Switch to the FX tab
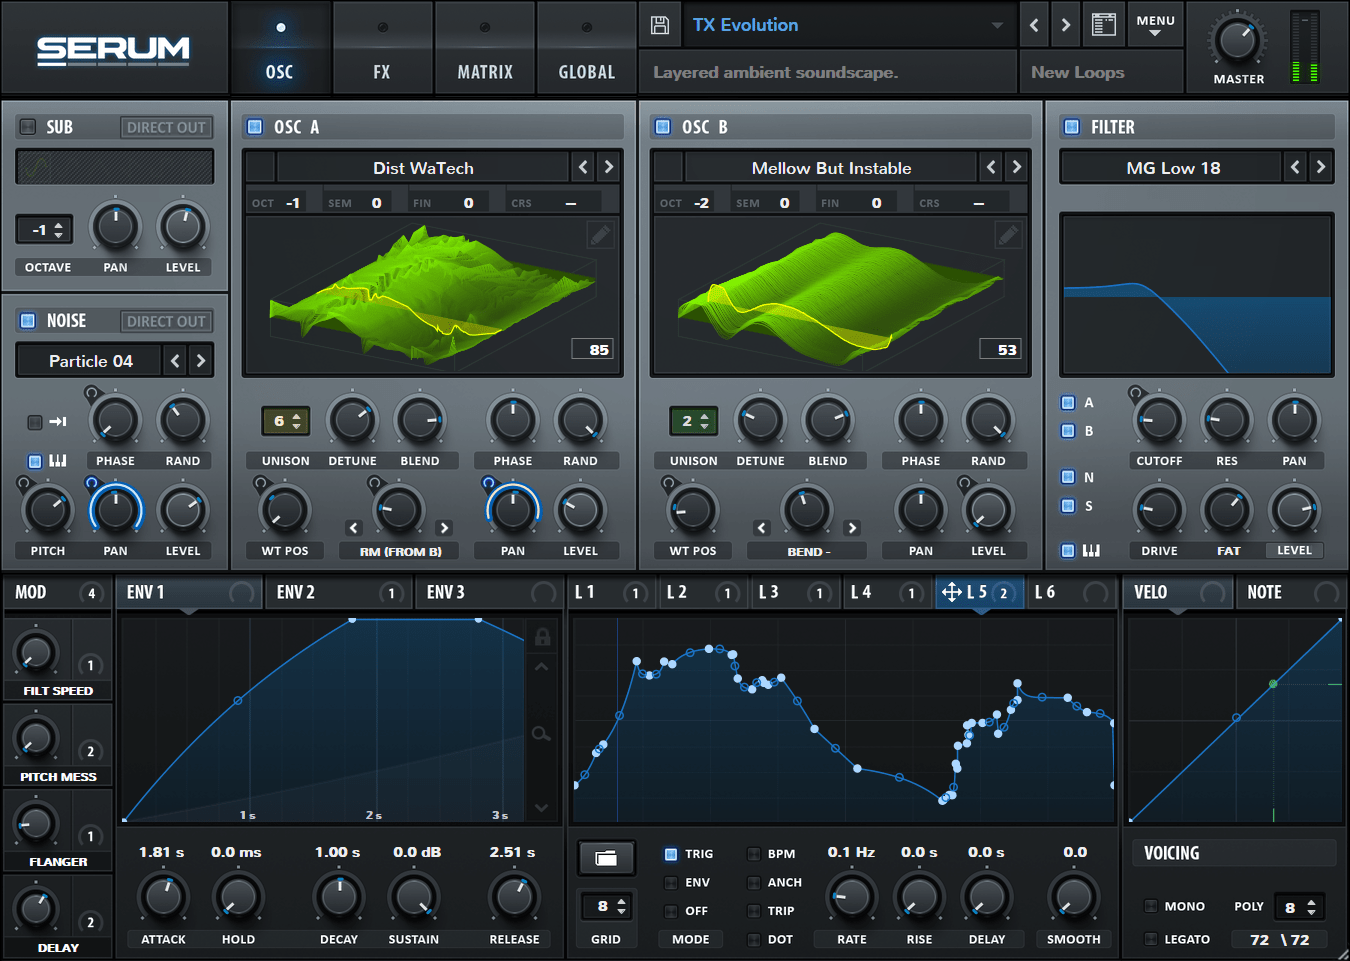This screenshot has height=961, width=1350. pyautogui.click(x=382, y=47)
